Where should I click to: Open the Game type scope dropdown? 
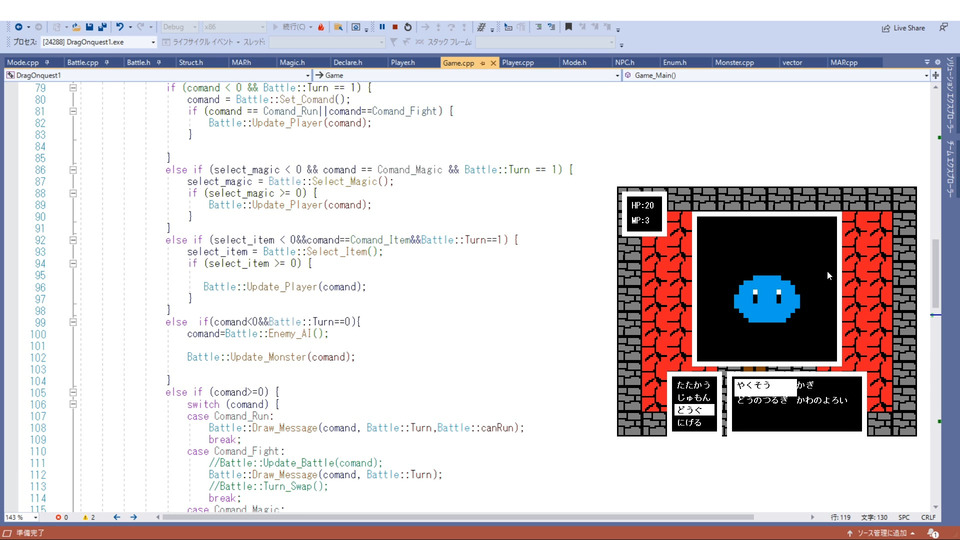467,75
